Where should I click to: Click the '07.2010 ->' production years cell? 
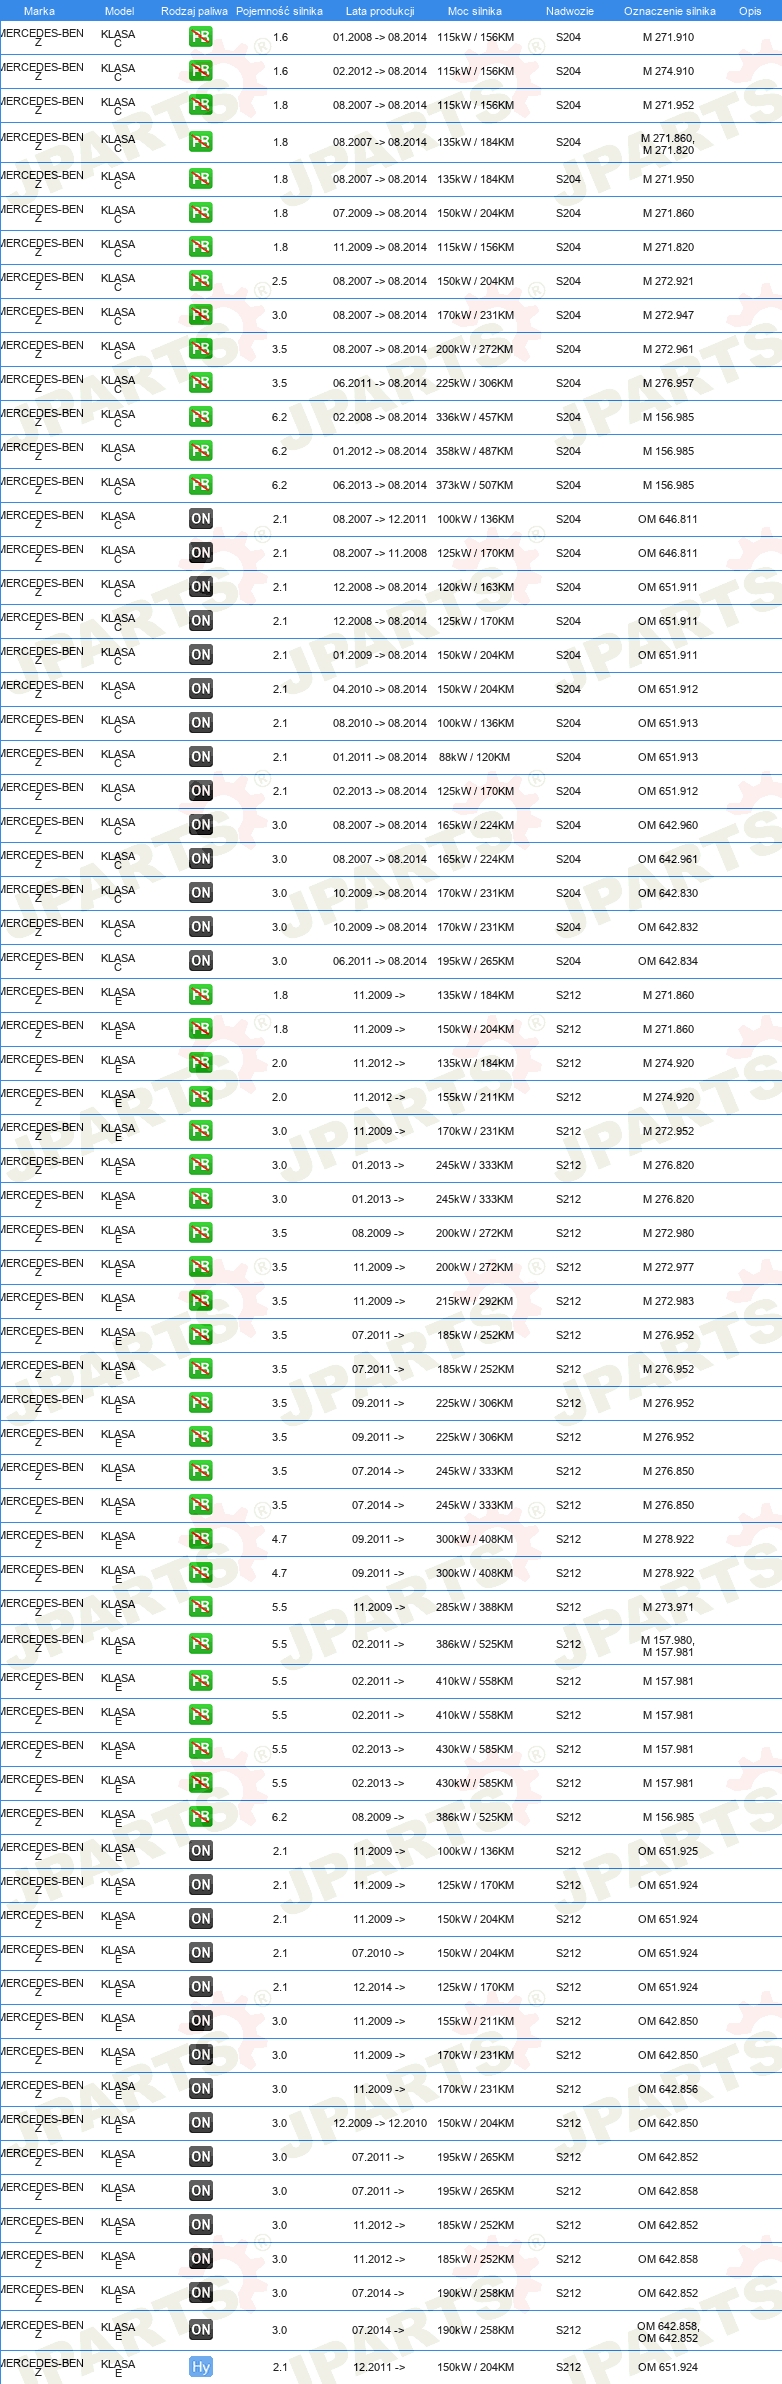point(378,1953)
